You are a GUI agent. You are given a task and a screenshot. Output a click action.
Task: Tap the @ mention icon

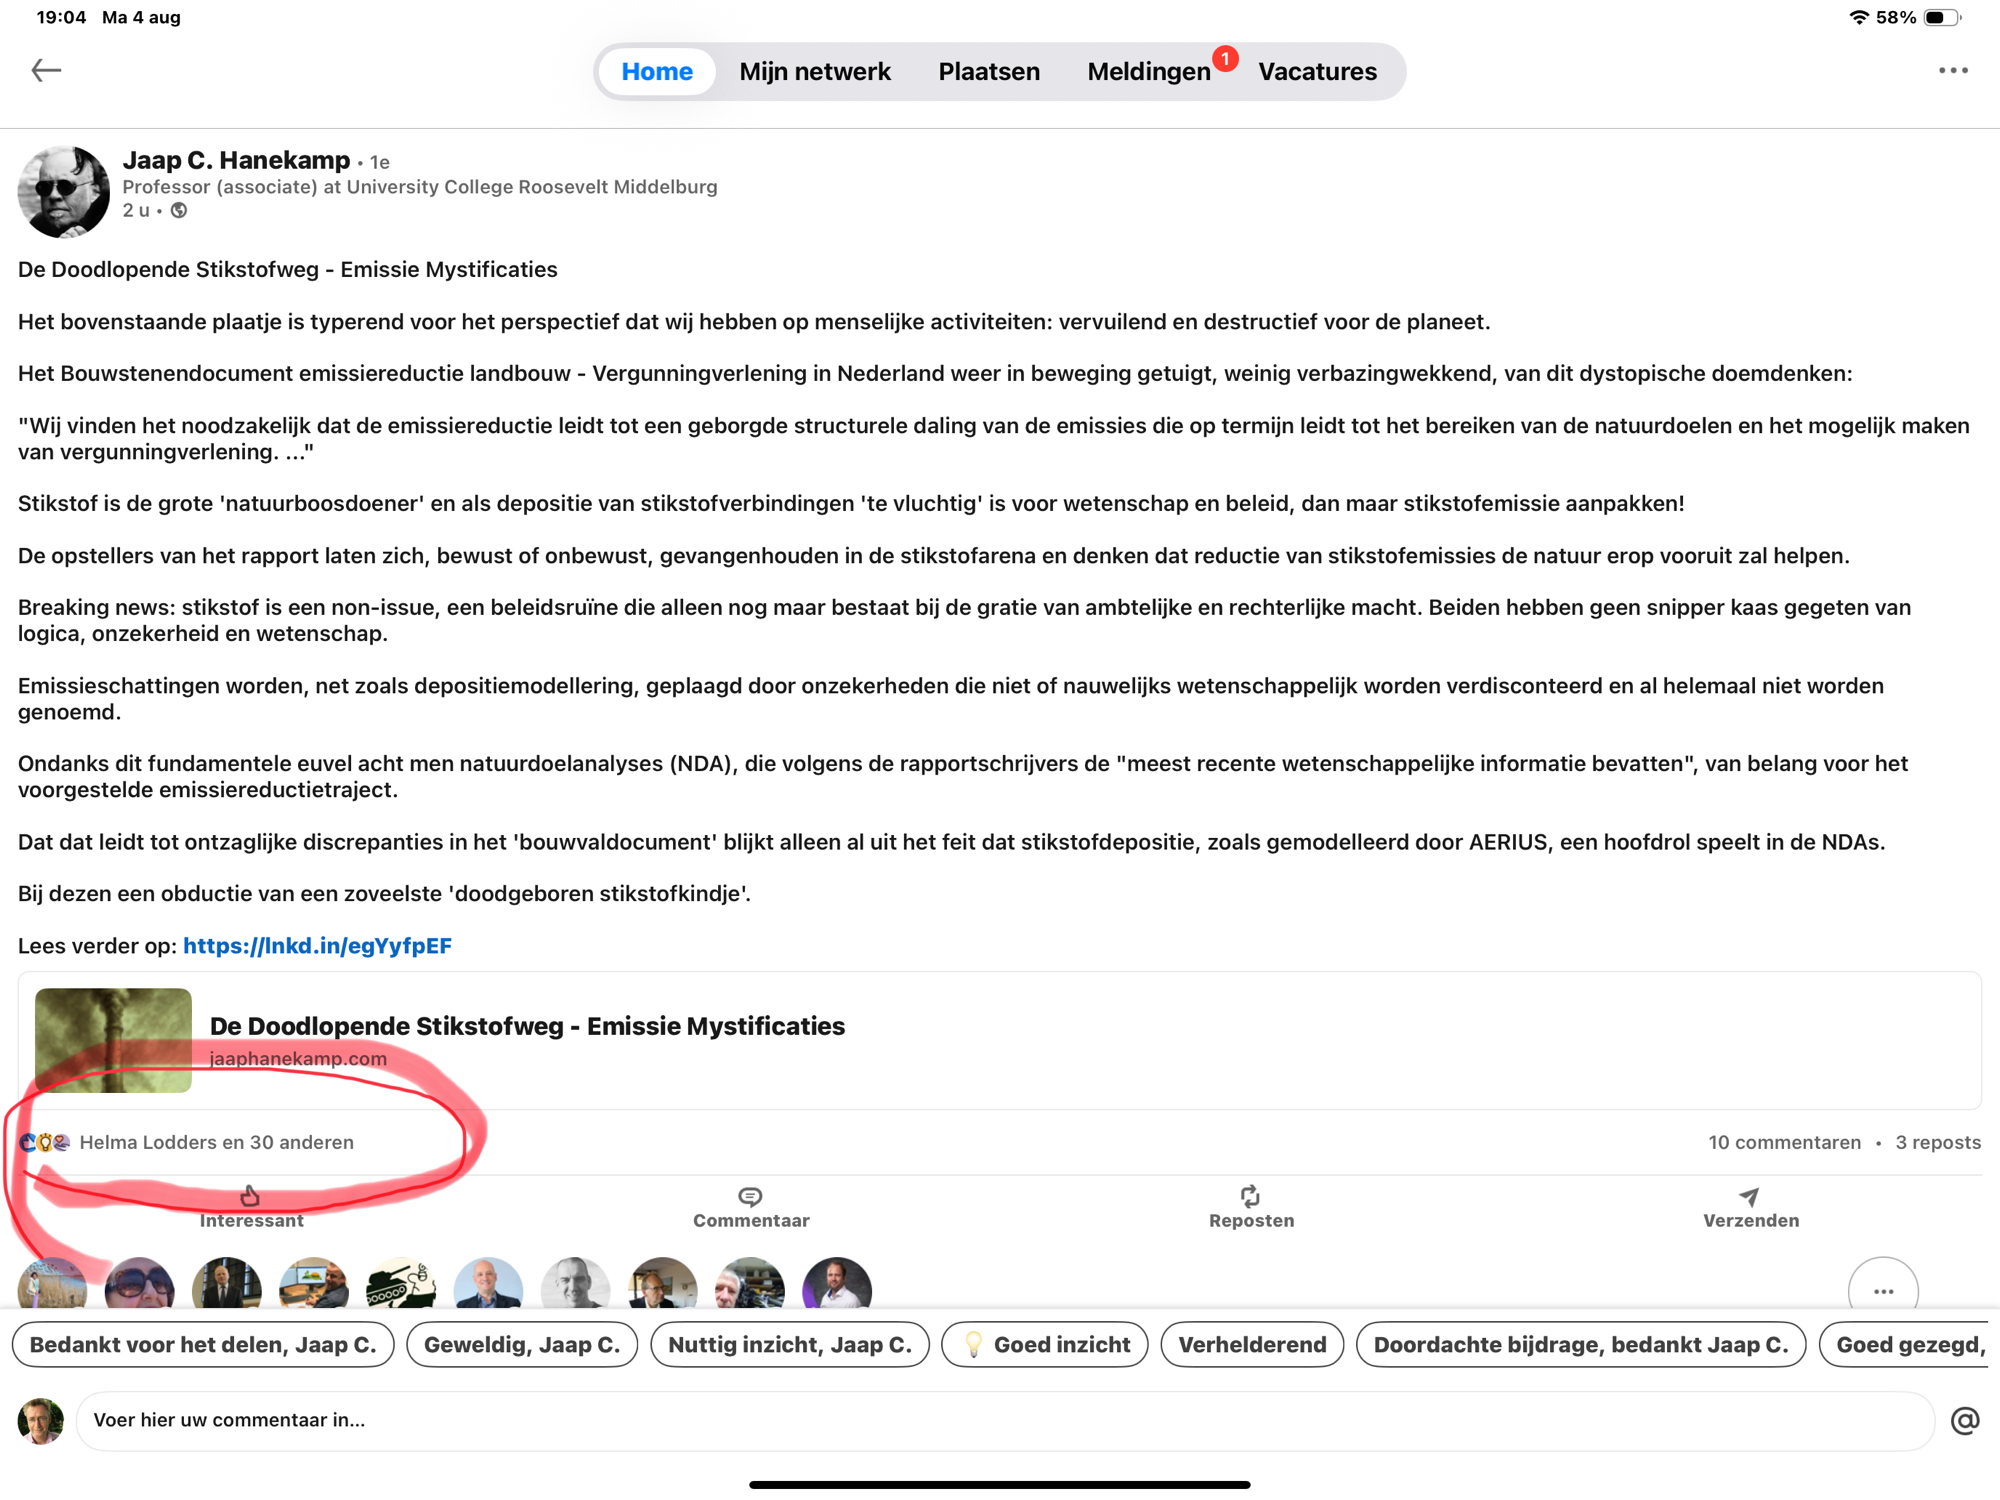coord(1964,1420)
